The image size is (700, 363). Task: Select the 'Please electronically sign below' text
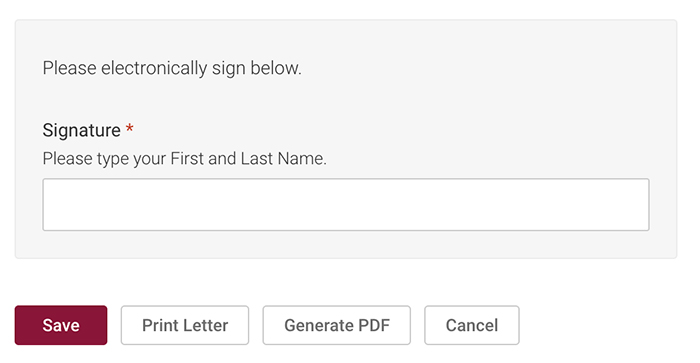coord(172,68)
